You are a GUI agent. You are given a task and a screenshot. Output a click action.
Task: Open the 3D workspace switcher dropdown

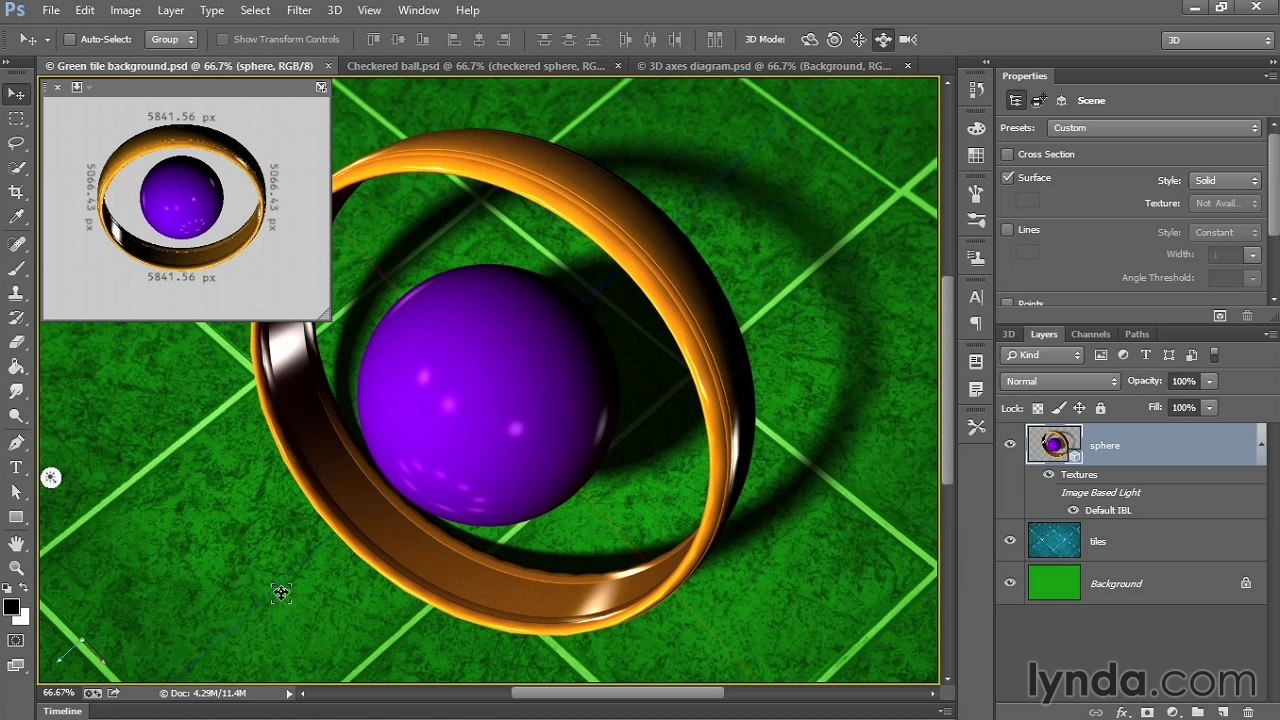tap(1217, 40)
